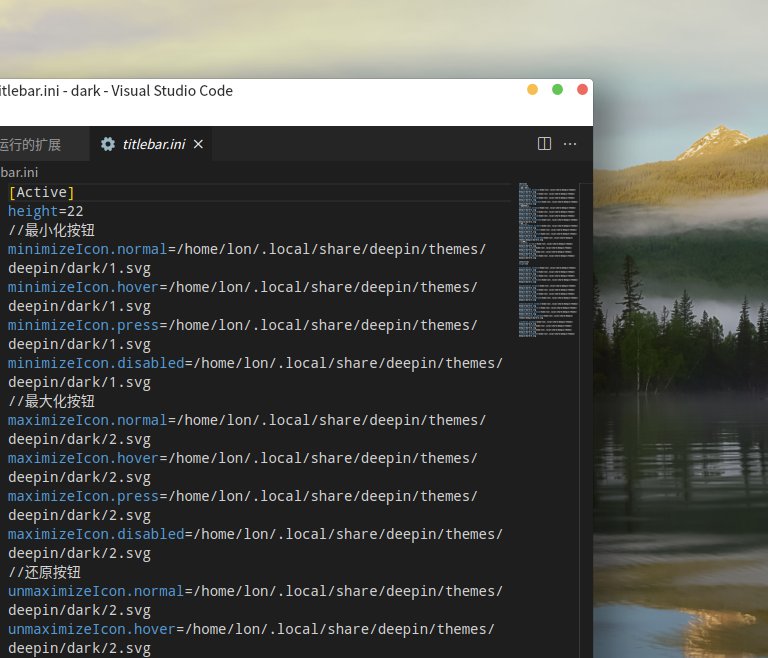Click the height=22 line

[46, 211]
